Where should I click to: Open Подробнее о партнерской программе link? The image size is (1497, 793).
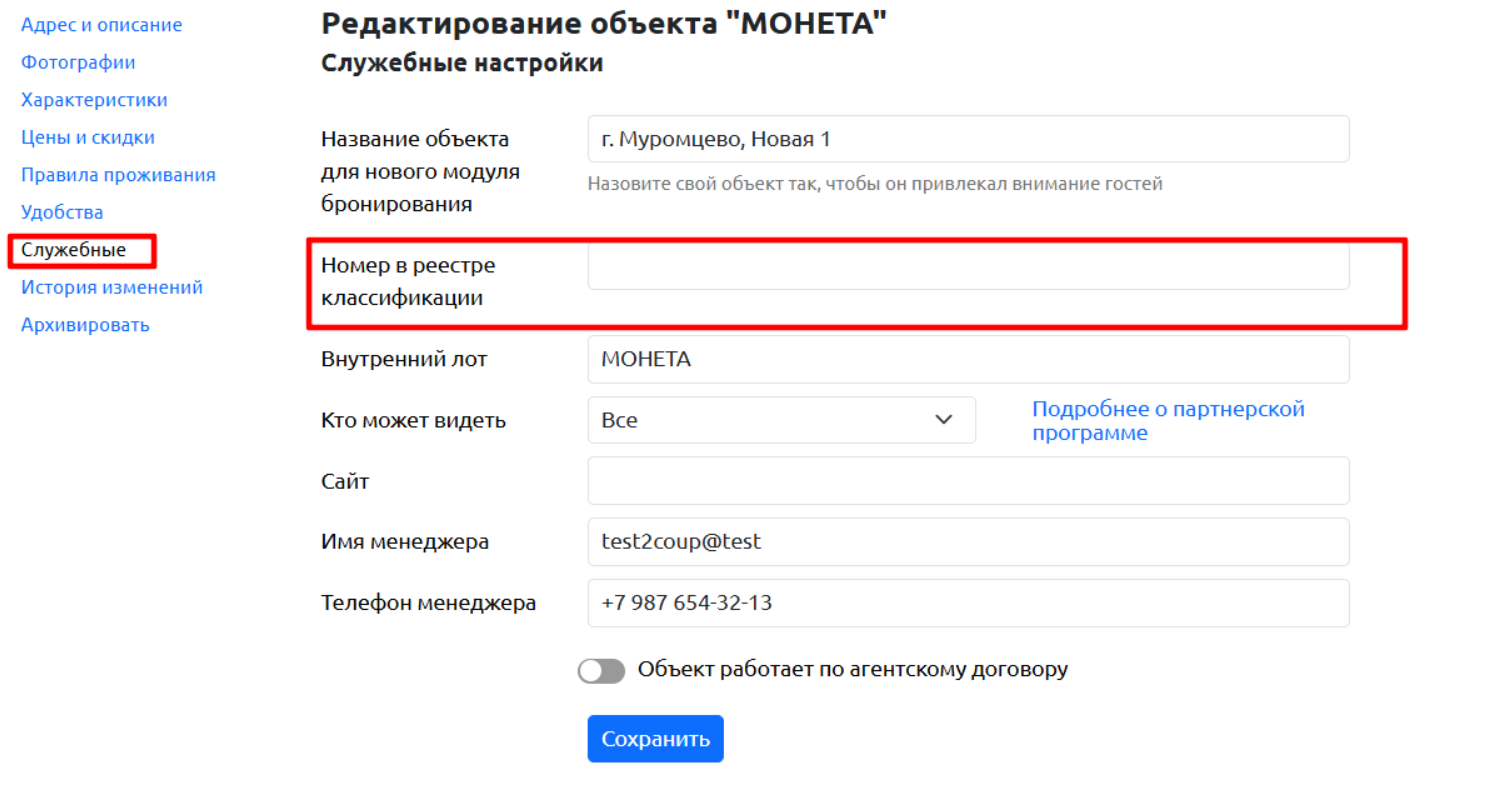click(1168, 421)
